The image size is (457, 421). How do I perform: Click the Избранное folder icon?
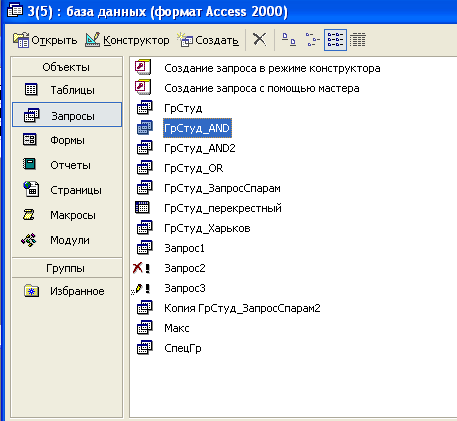point(31,291)
